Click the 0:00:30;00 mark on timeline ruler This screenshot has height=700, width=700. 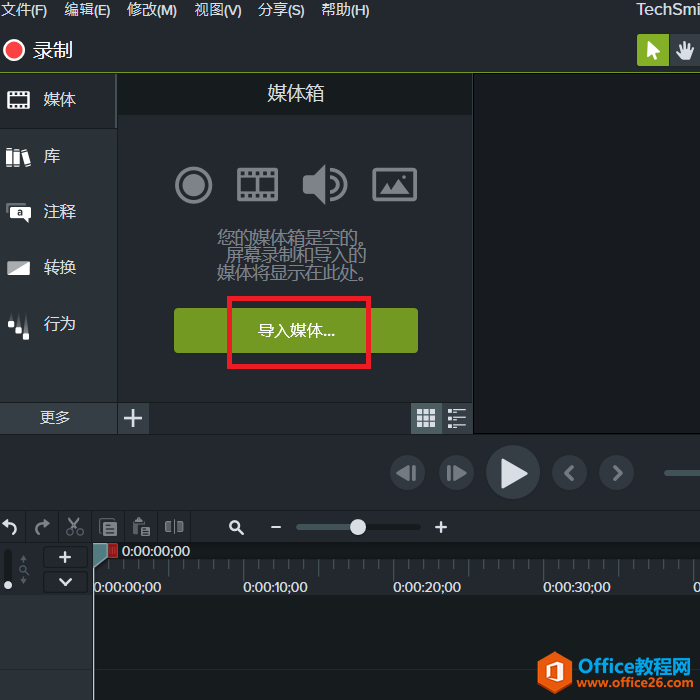pos(577,587)
